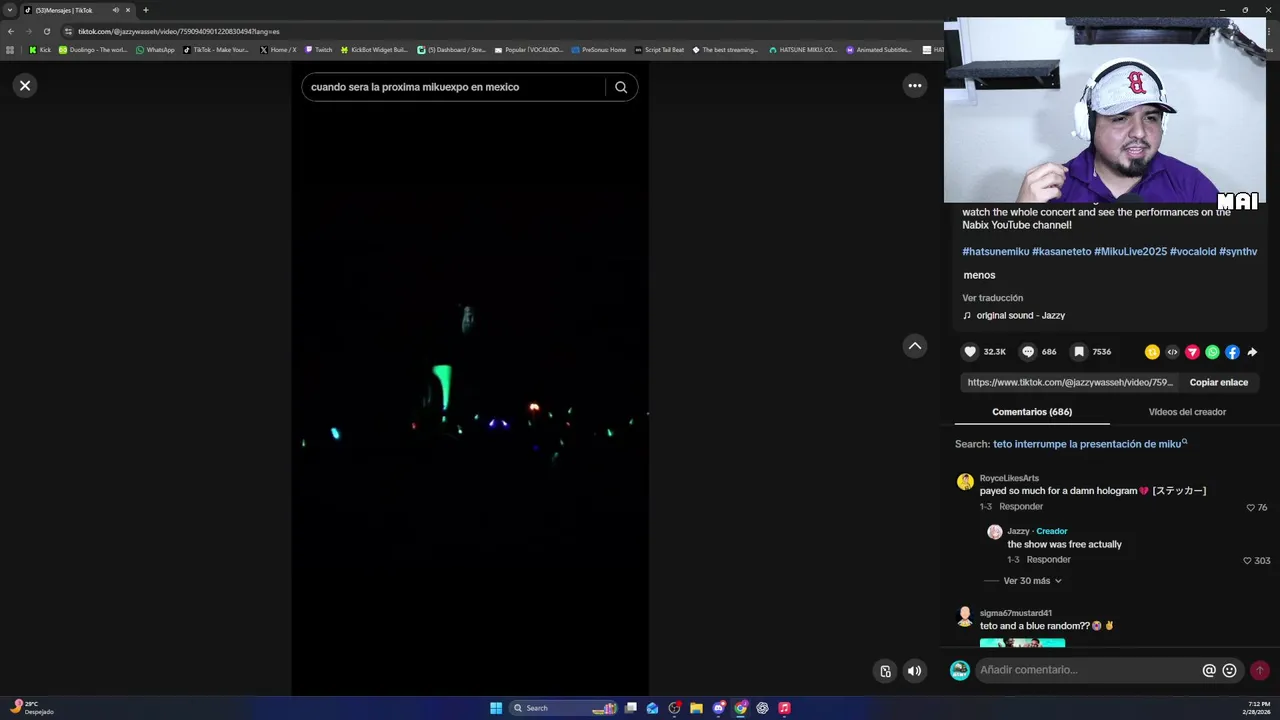1280x720 pixels.
Task: Save video with the bookmark icon
Action: click(1079, 352)
